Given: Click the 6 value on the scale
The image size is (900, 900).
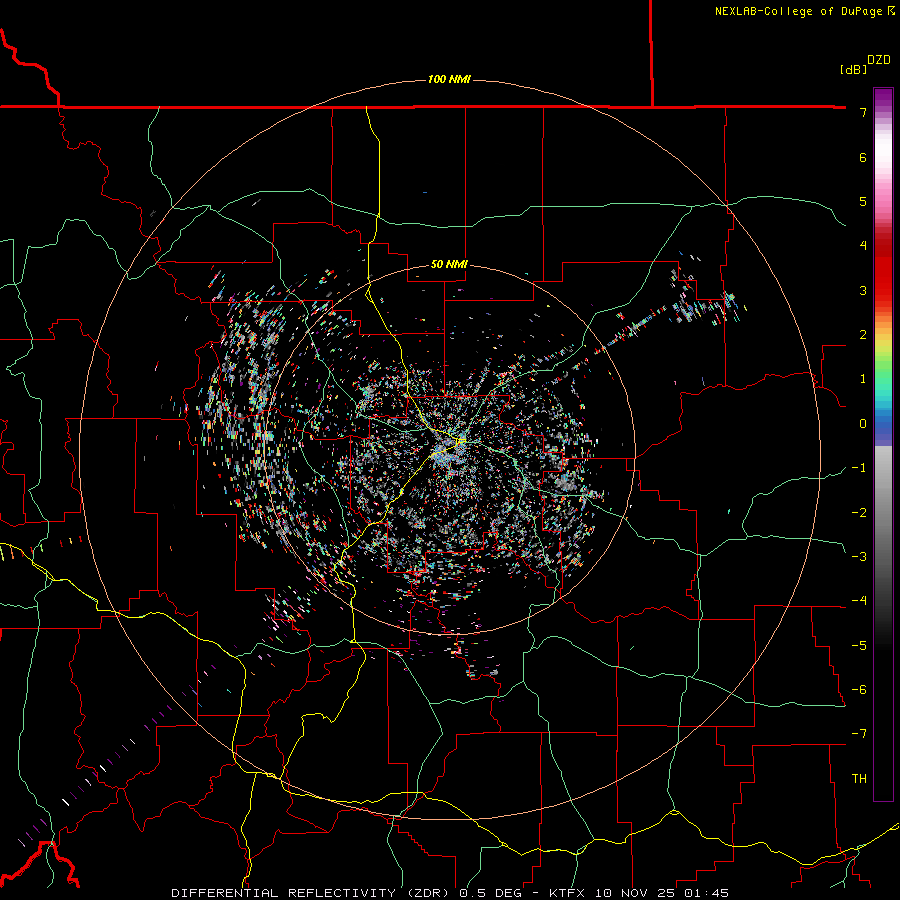Looking at the screenshot, I should pyautogui.click(x=863, y=157).
